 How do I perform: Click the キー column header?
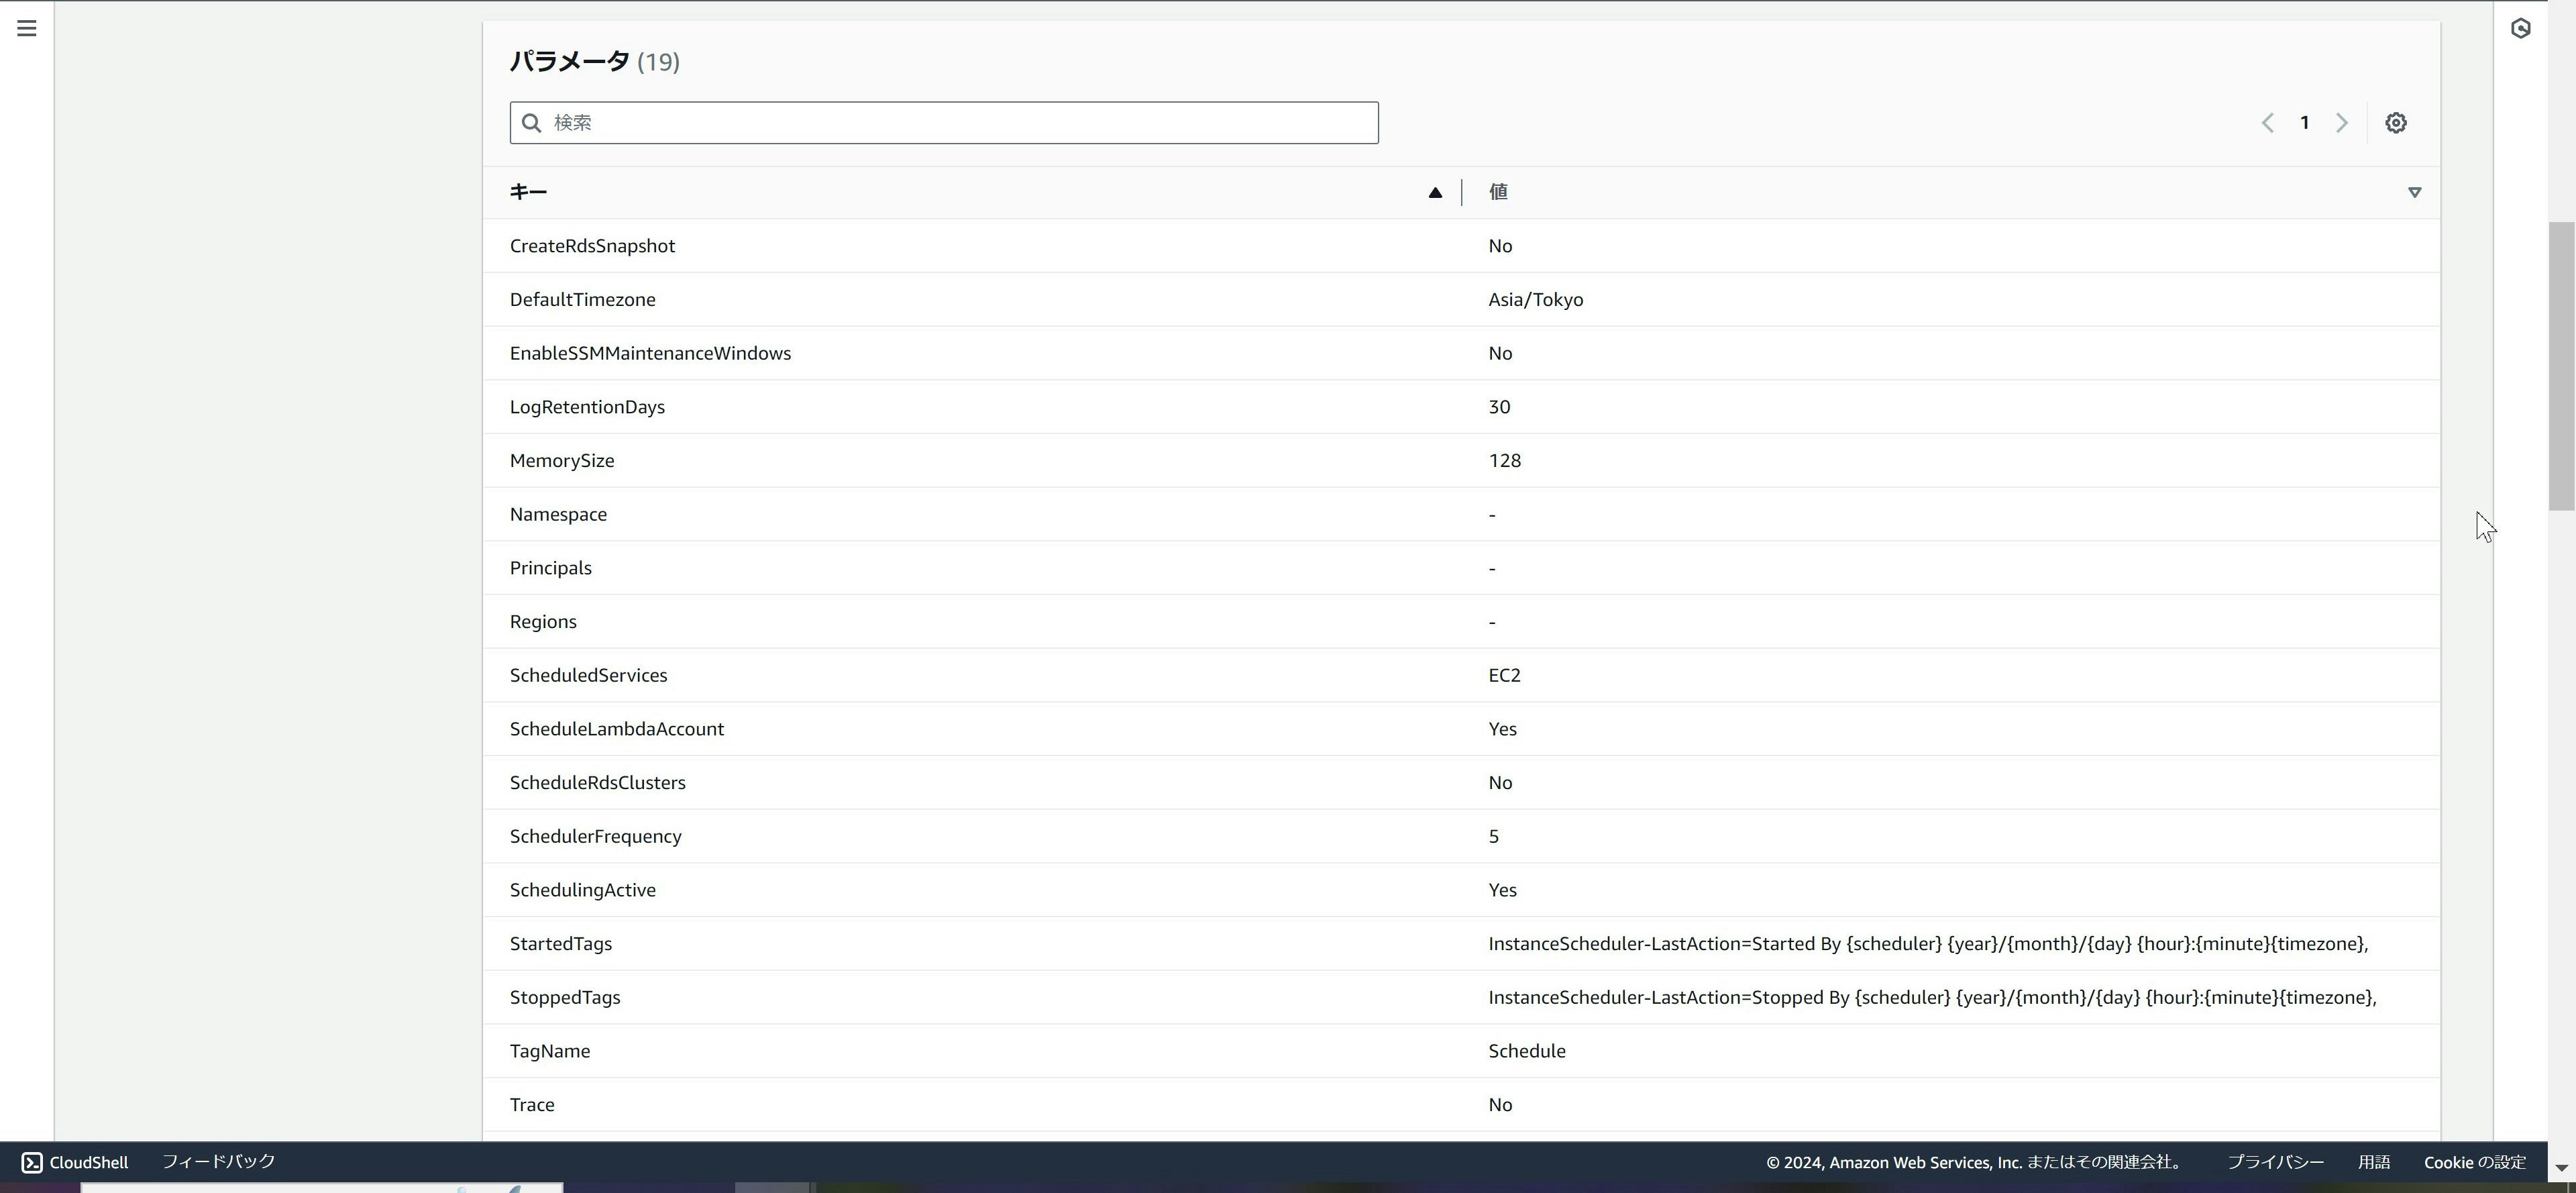click(528, 192)
